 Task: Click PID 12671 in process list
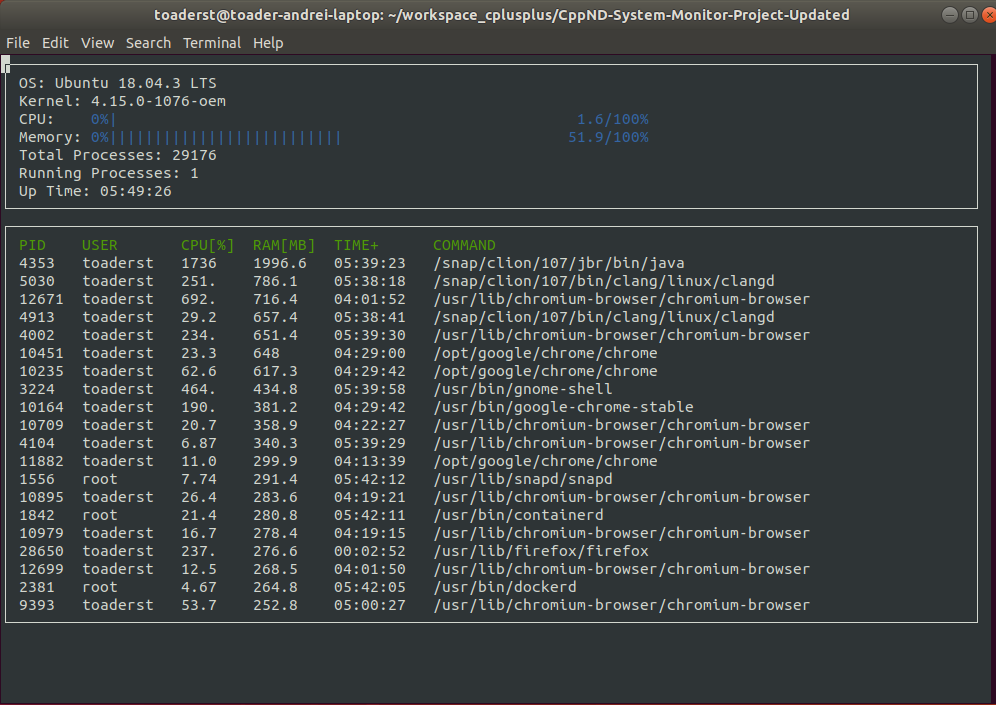(41, 299)
